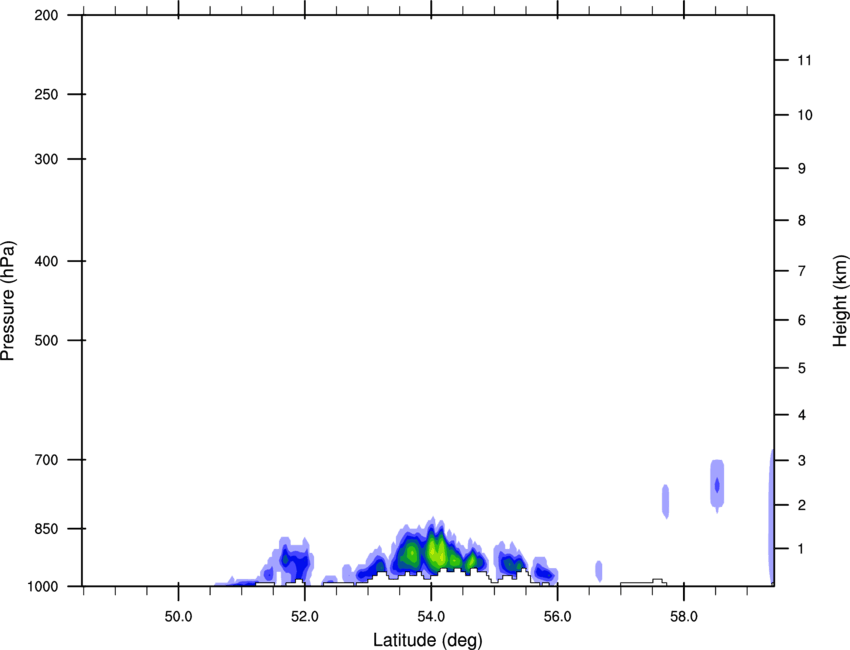
Task: Select the 200 pressure tick label
Action: tap(47, 15)
